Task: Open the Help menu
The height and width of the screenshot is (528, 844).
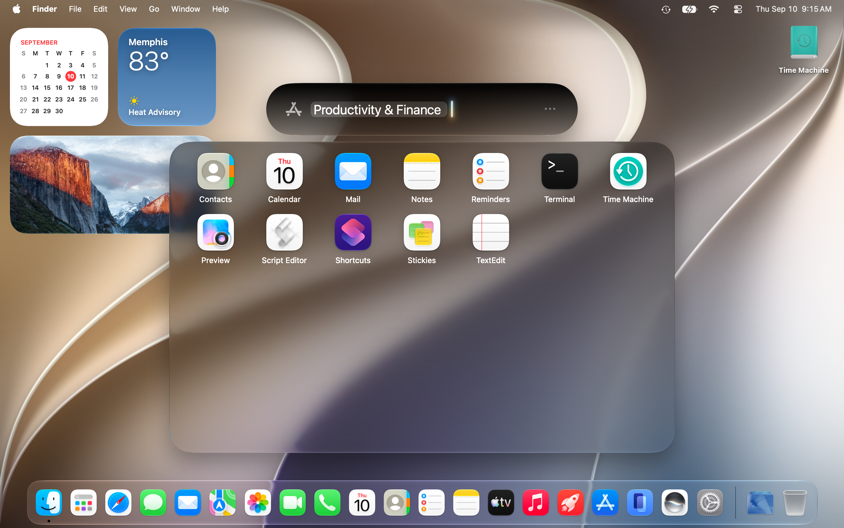Action: [220, 9]
